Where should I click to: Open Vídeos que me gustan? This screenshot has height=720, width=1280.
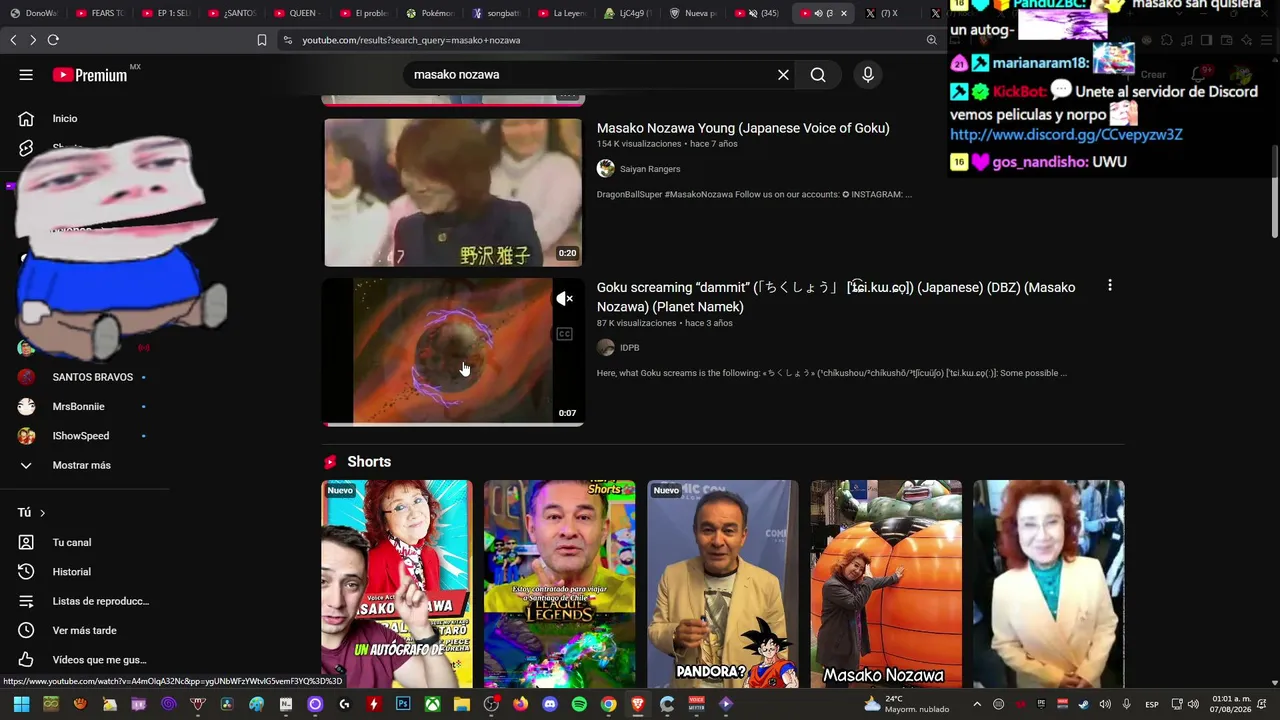click(85, 660)
